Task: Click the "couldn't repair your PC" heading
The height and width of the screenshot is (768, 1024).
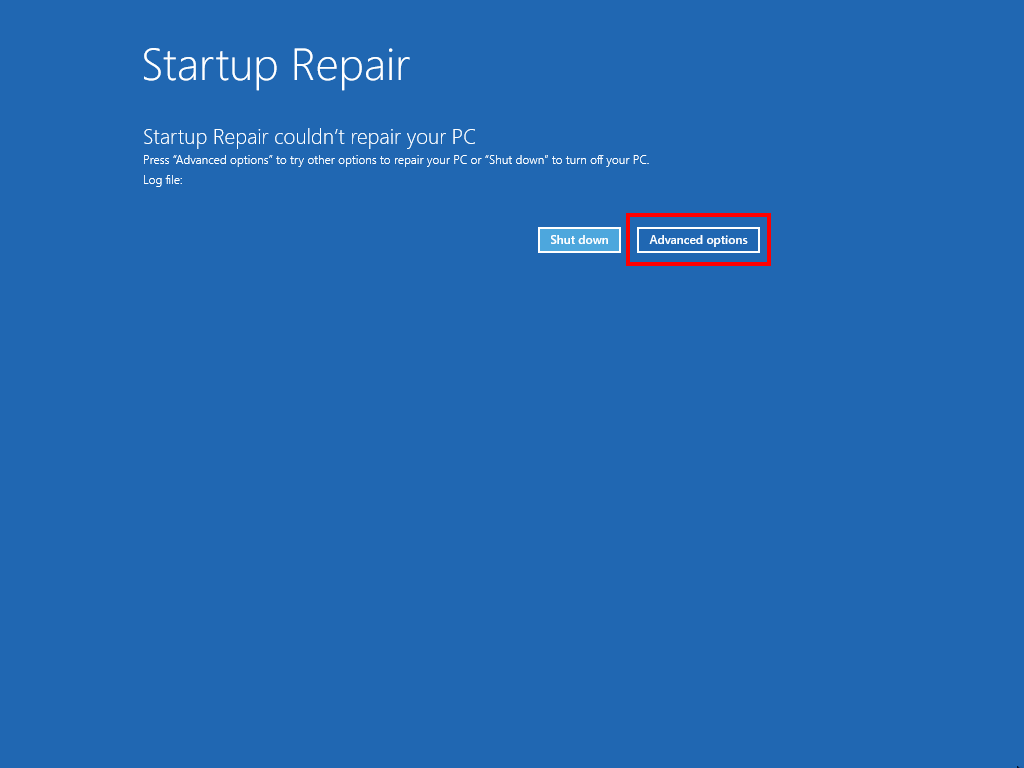Action: (310, 137)
